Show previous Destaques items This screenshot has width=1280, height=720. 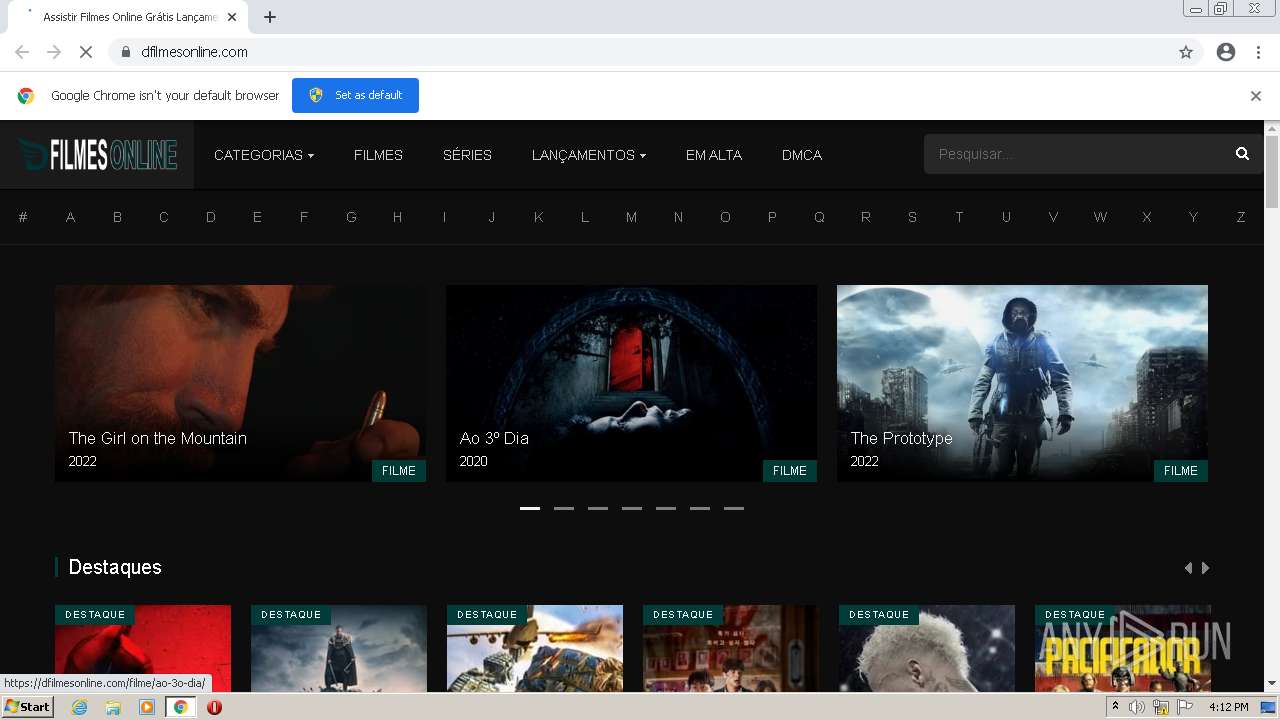pos(1188,568)
